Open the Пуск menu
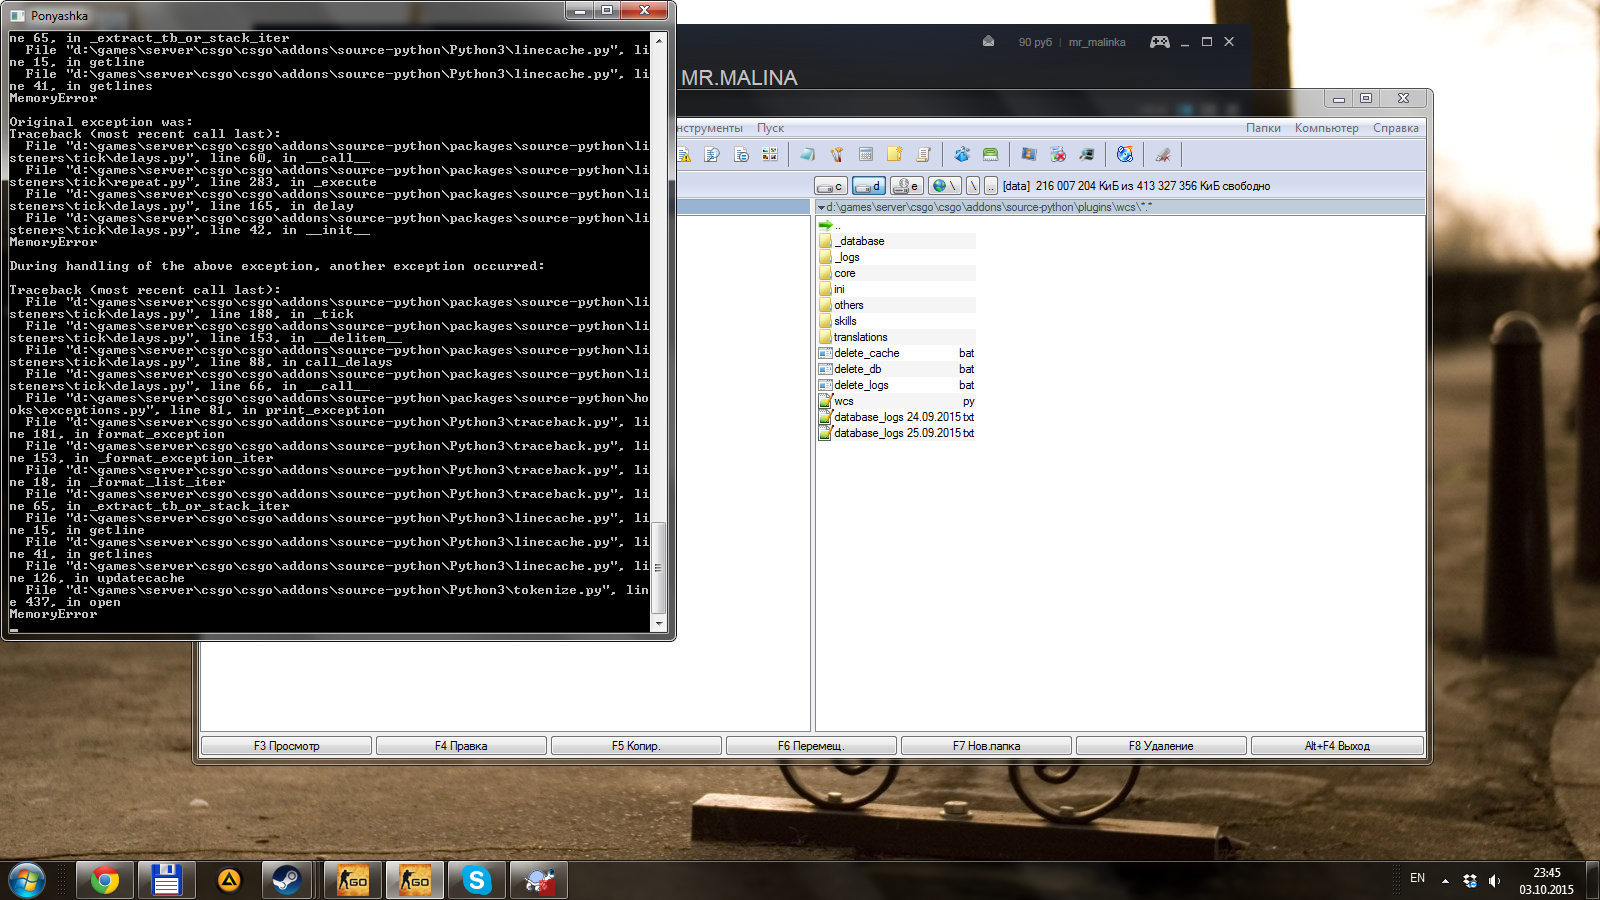Image resolution: width=1600 pixels, height=900 pixels. coord(770,128)
